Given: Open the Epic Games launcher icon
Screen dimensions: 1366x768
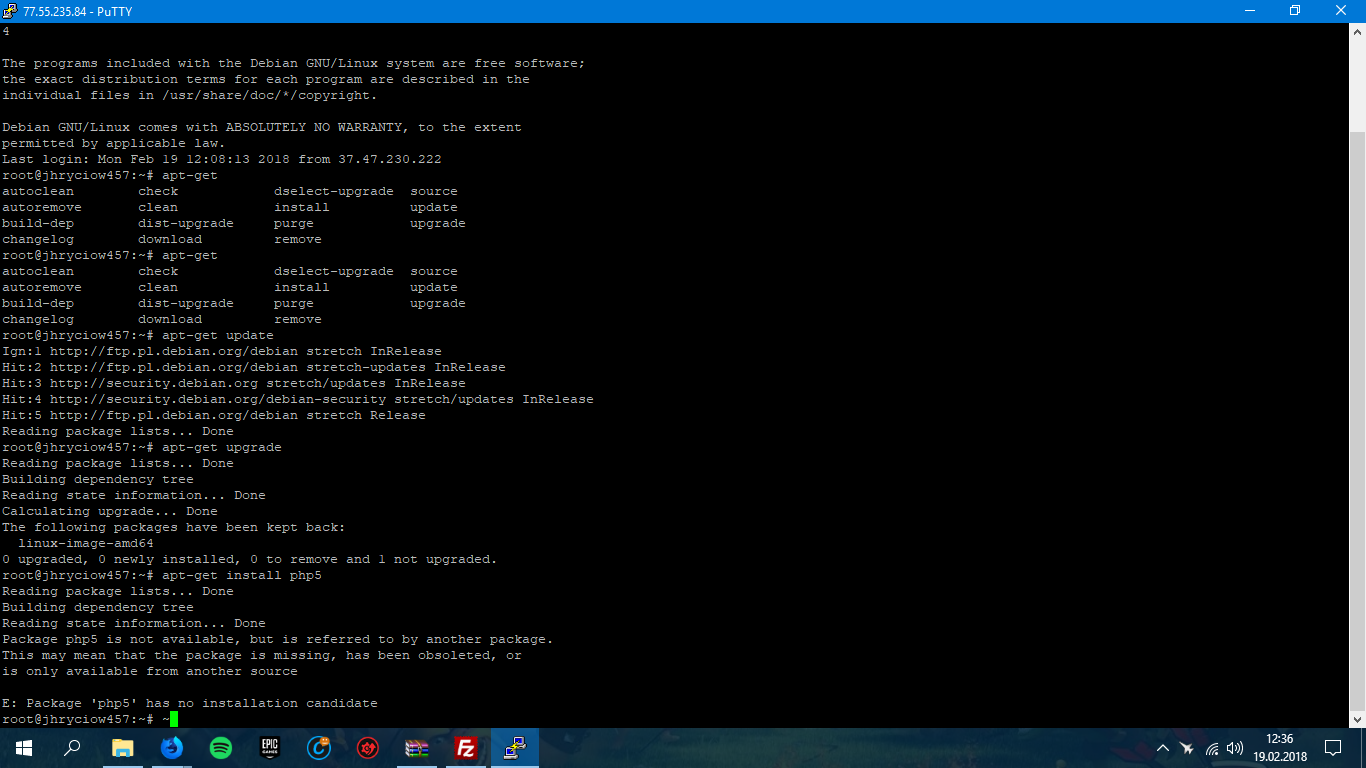Looking at the screenshot, I should pyautogui.click(x=270, y=748).
